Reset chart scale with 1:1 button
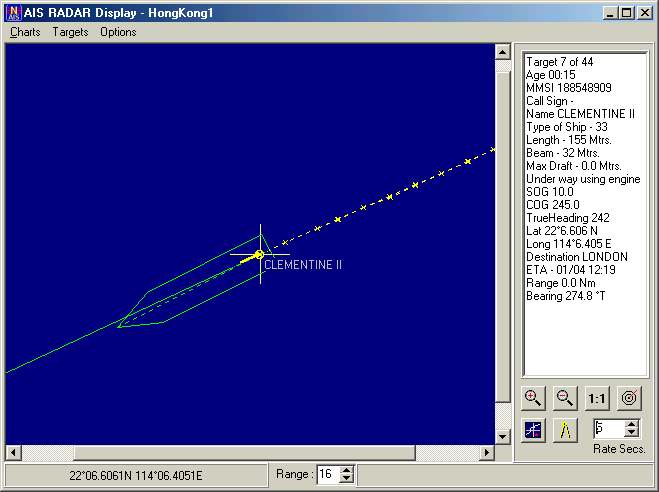The width and height of the screenshot is (659, 492). point(597,398)
